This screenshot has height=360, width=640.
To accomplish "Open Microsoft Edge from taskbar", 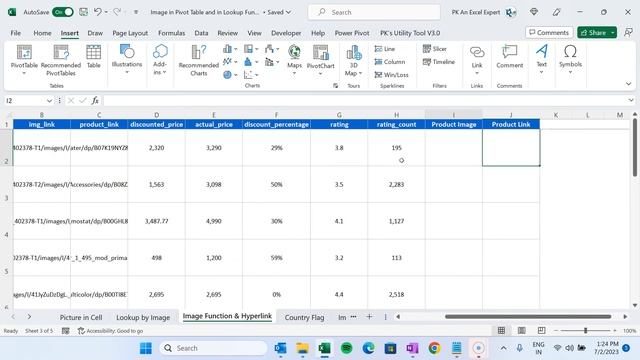I will coord(369,348).
